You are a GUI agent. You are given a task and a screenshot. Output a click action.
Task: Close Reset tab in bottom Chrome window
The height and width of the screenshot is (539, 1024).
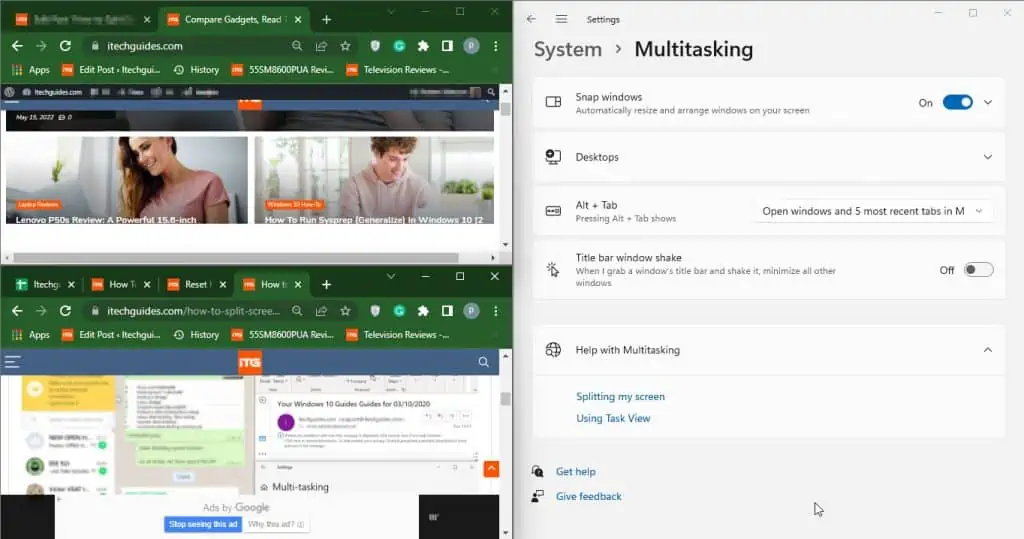pyautogui.click(x=223, y=284)
